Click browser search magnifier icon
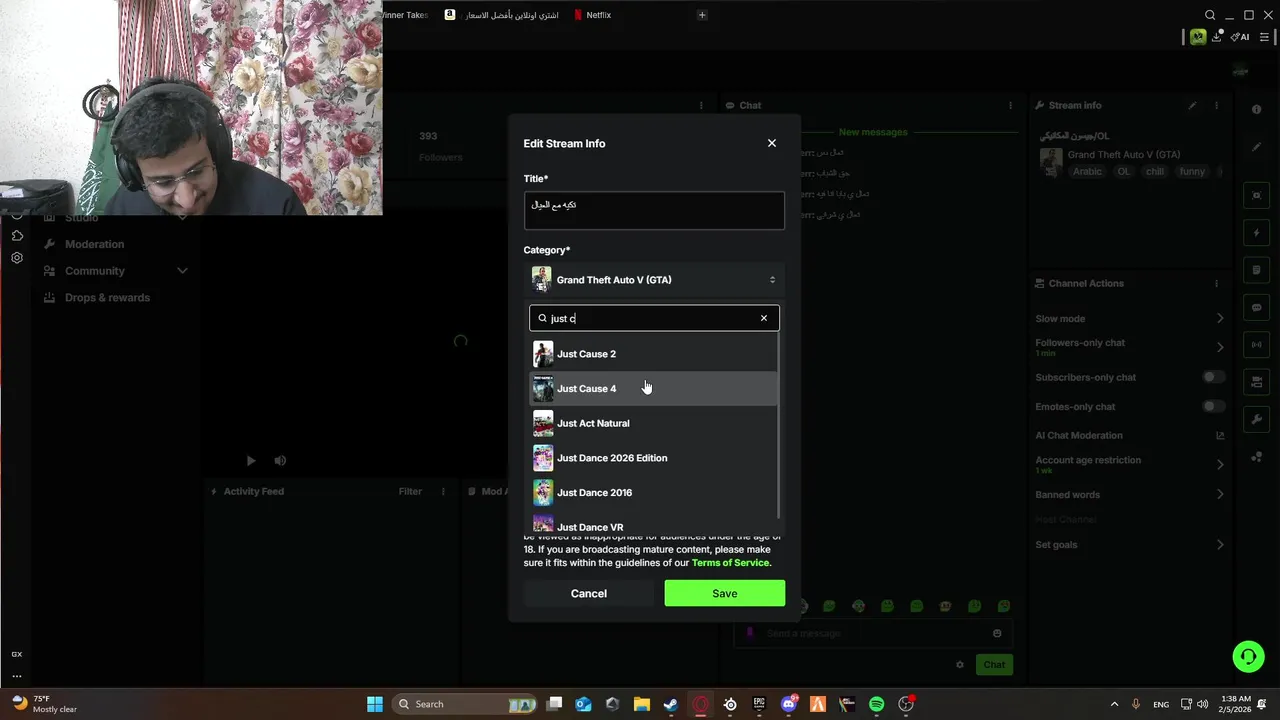Viewport: 1280px width, 720px height. tap(1210, 15)
